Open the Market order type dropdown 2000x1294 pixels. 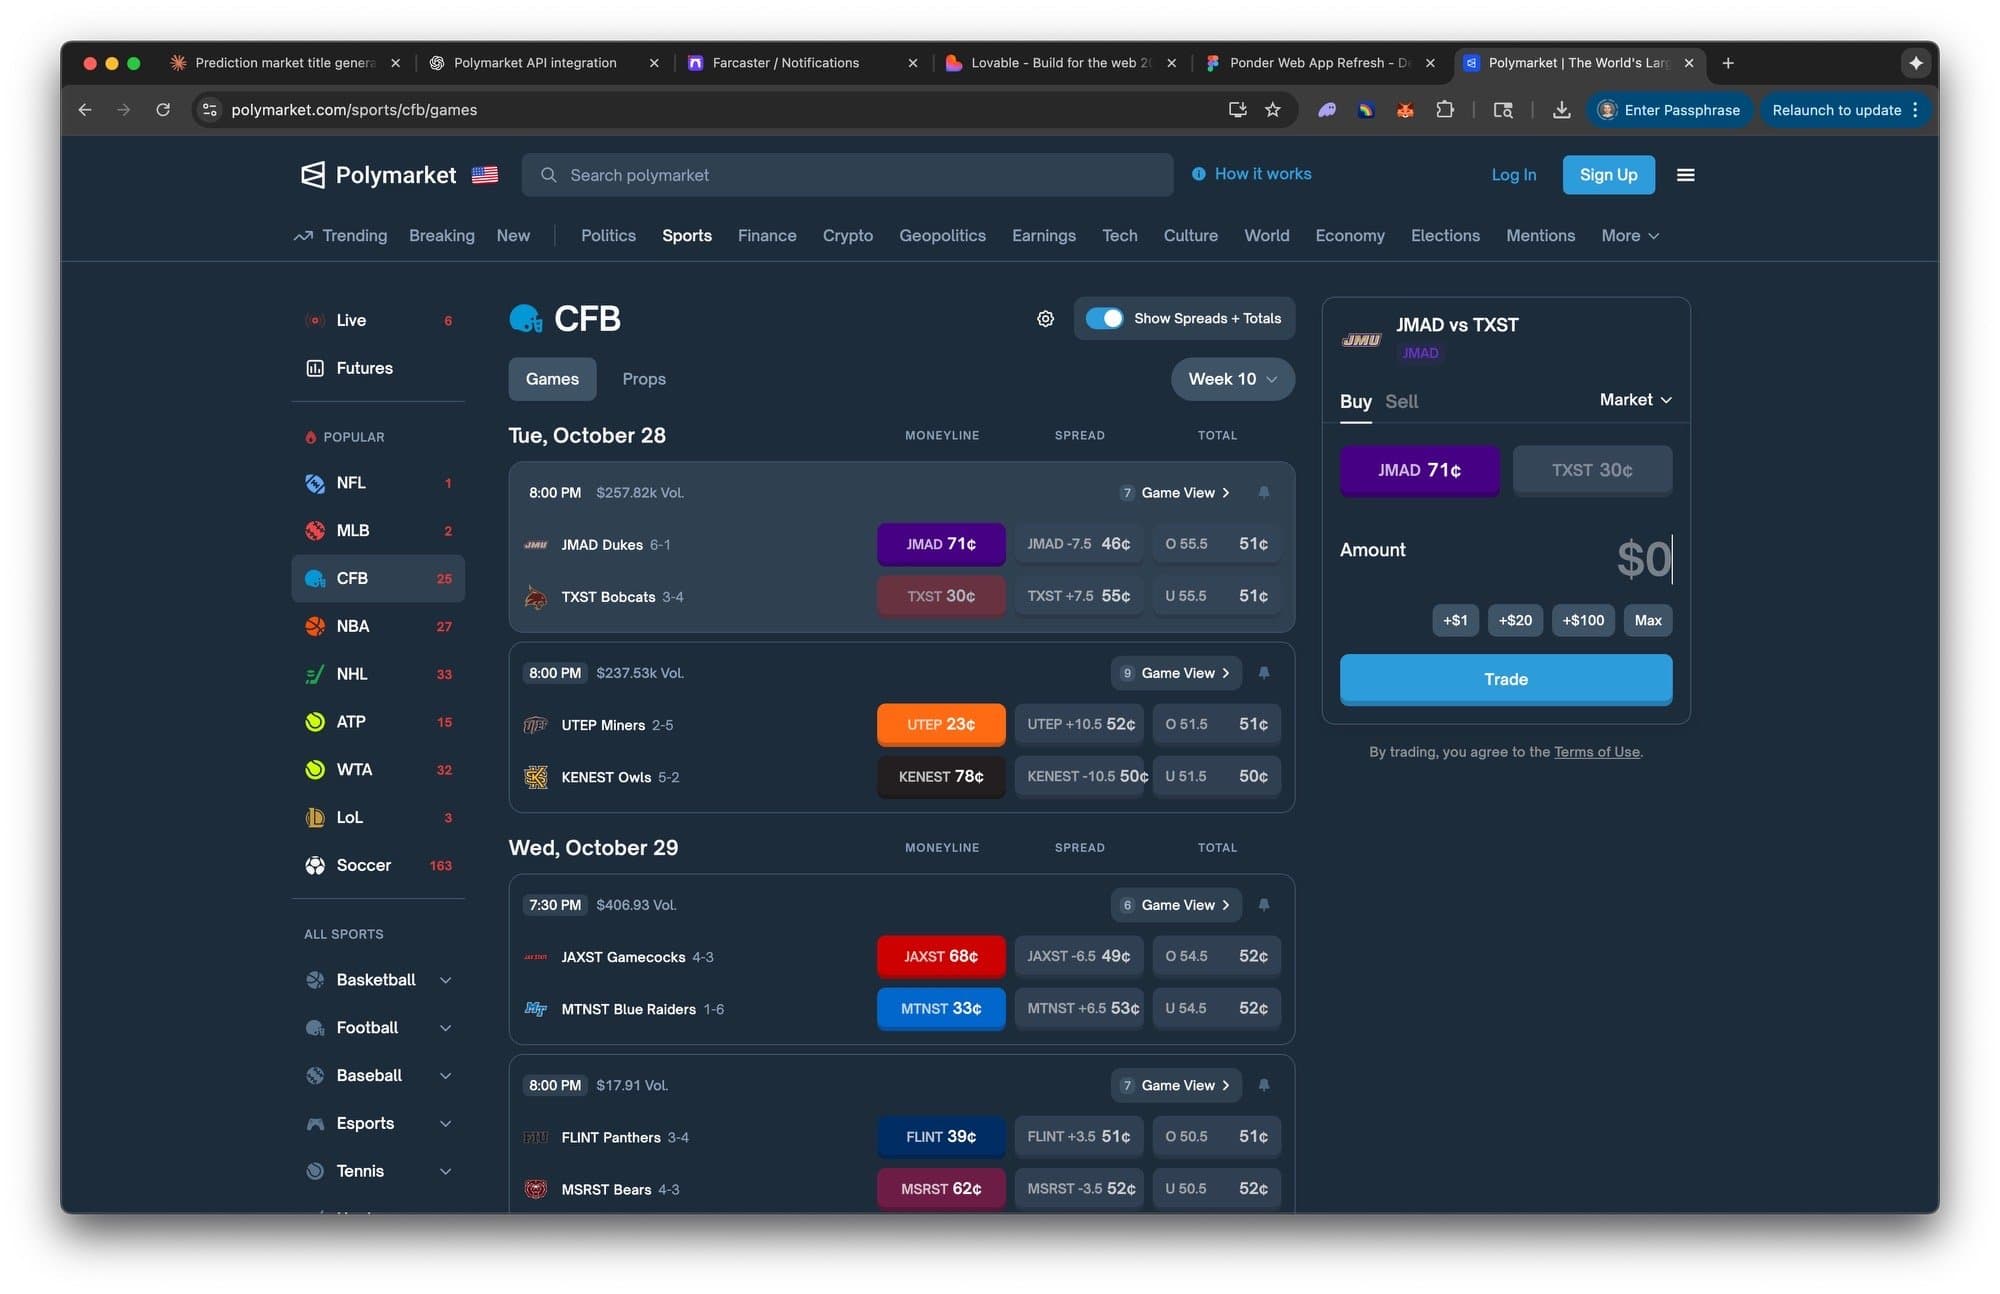1635,400
